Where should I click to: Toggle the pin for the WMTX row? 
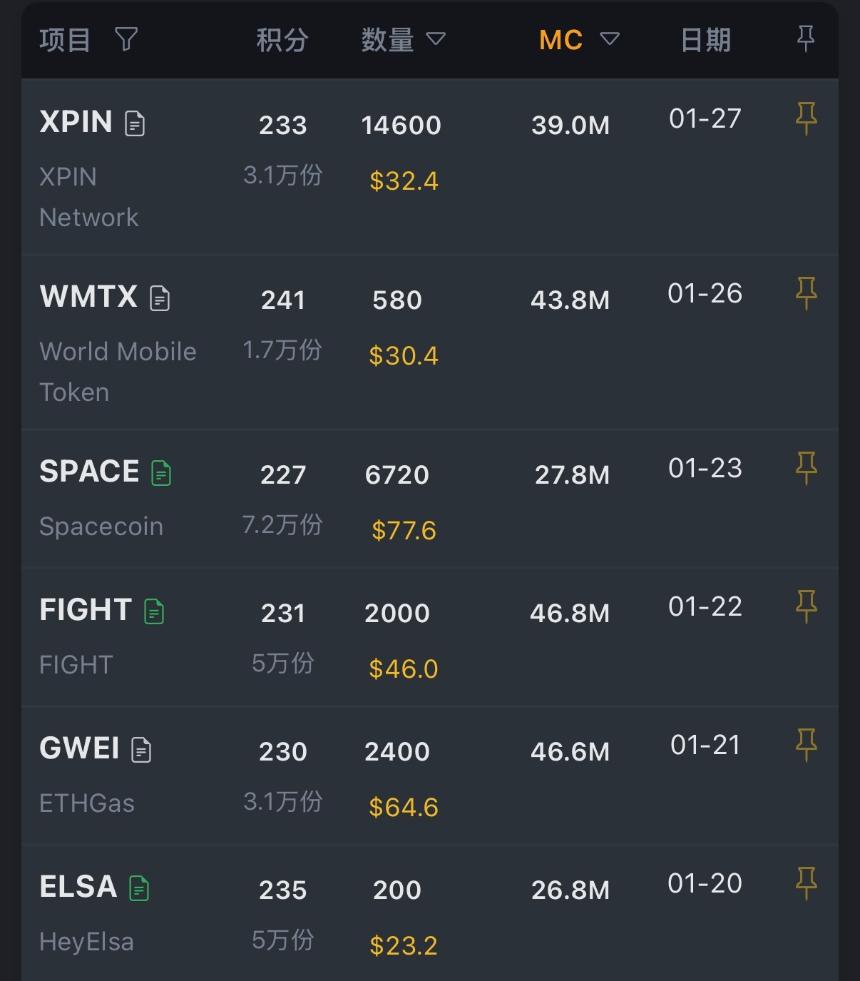pos(805,294)
